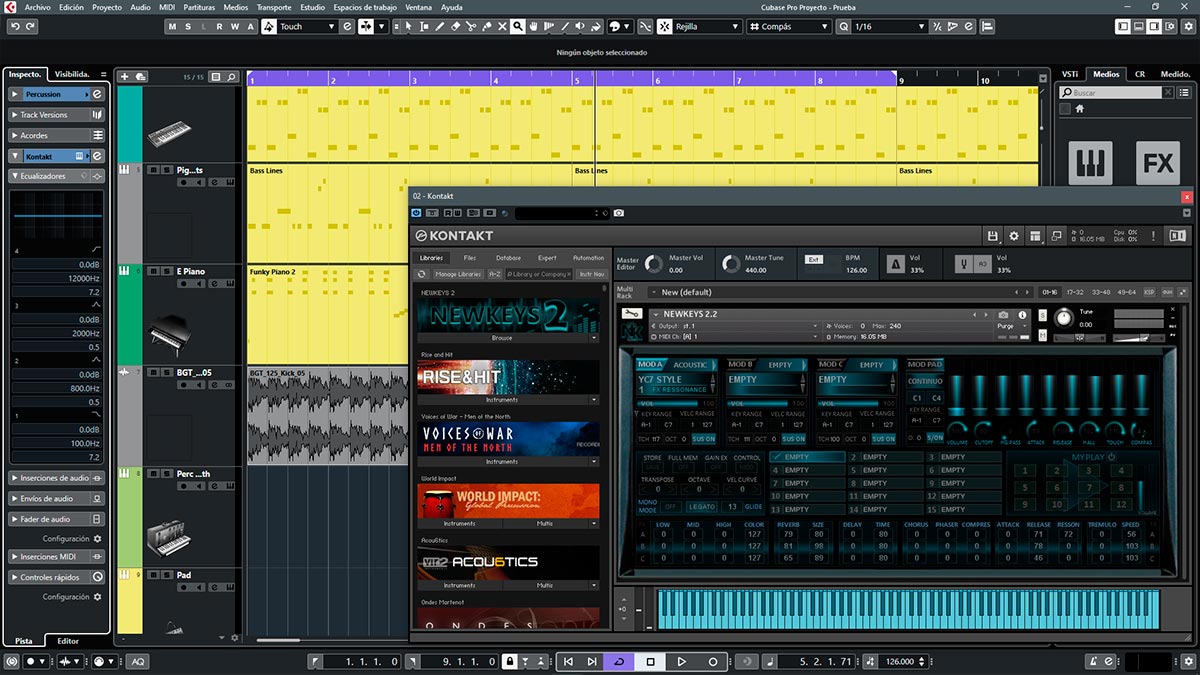Click the Instr Nav button in Kontakt
The width and height of the screenshot is (1200, 675).
tap(592, 274)
